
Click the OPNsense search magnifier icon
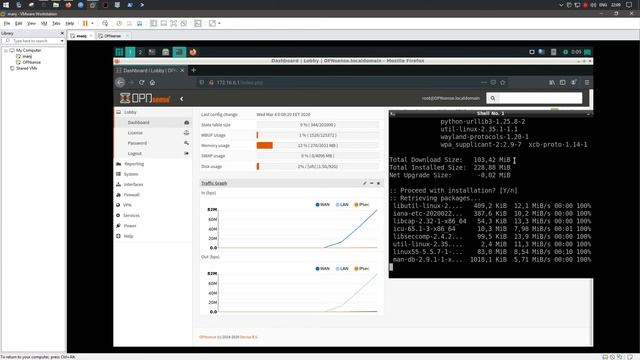[493, 98]
